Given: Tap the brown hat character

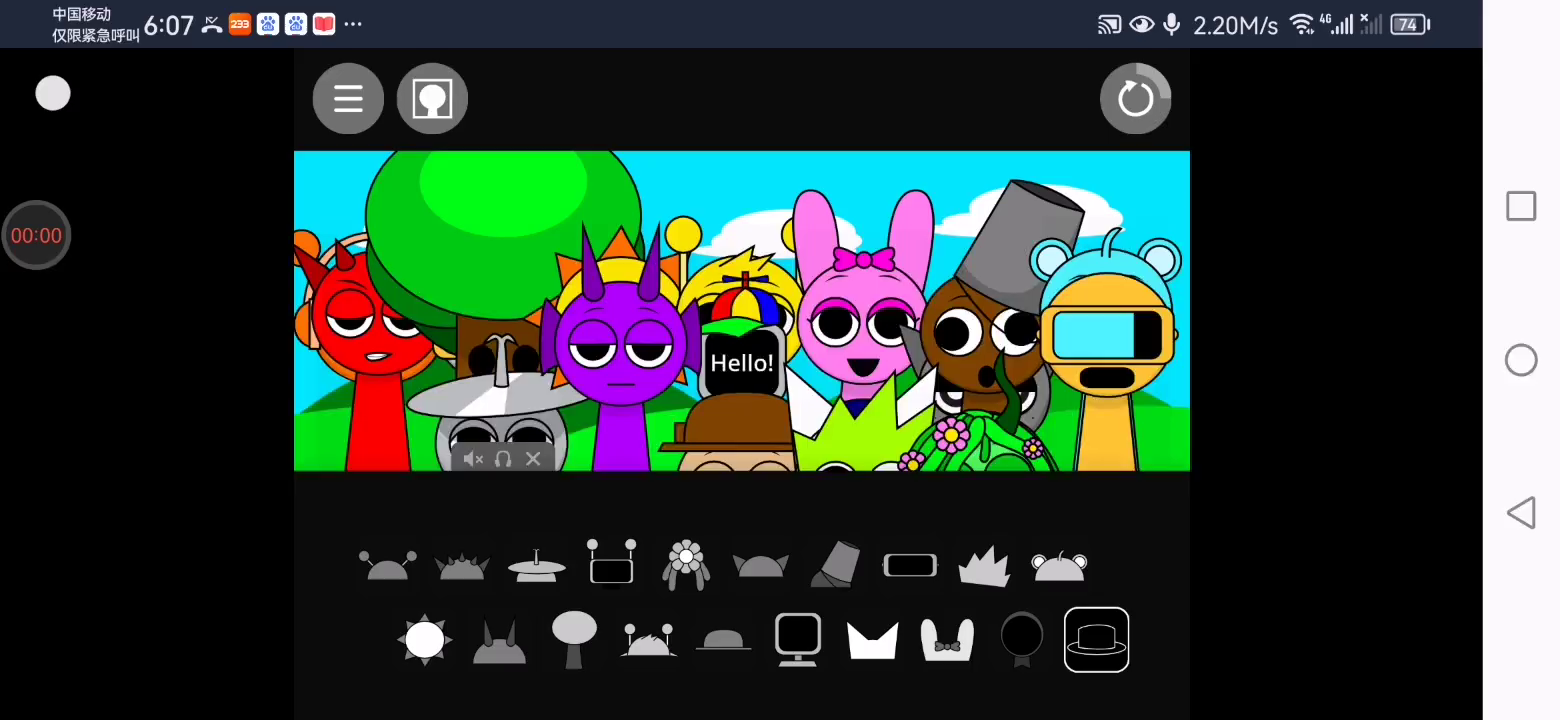Looking at the screenshot, I should click(x=735, y=432).
